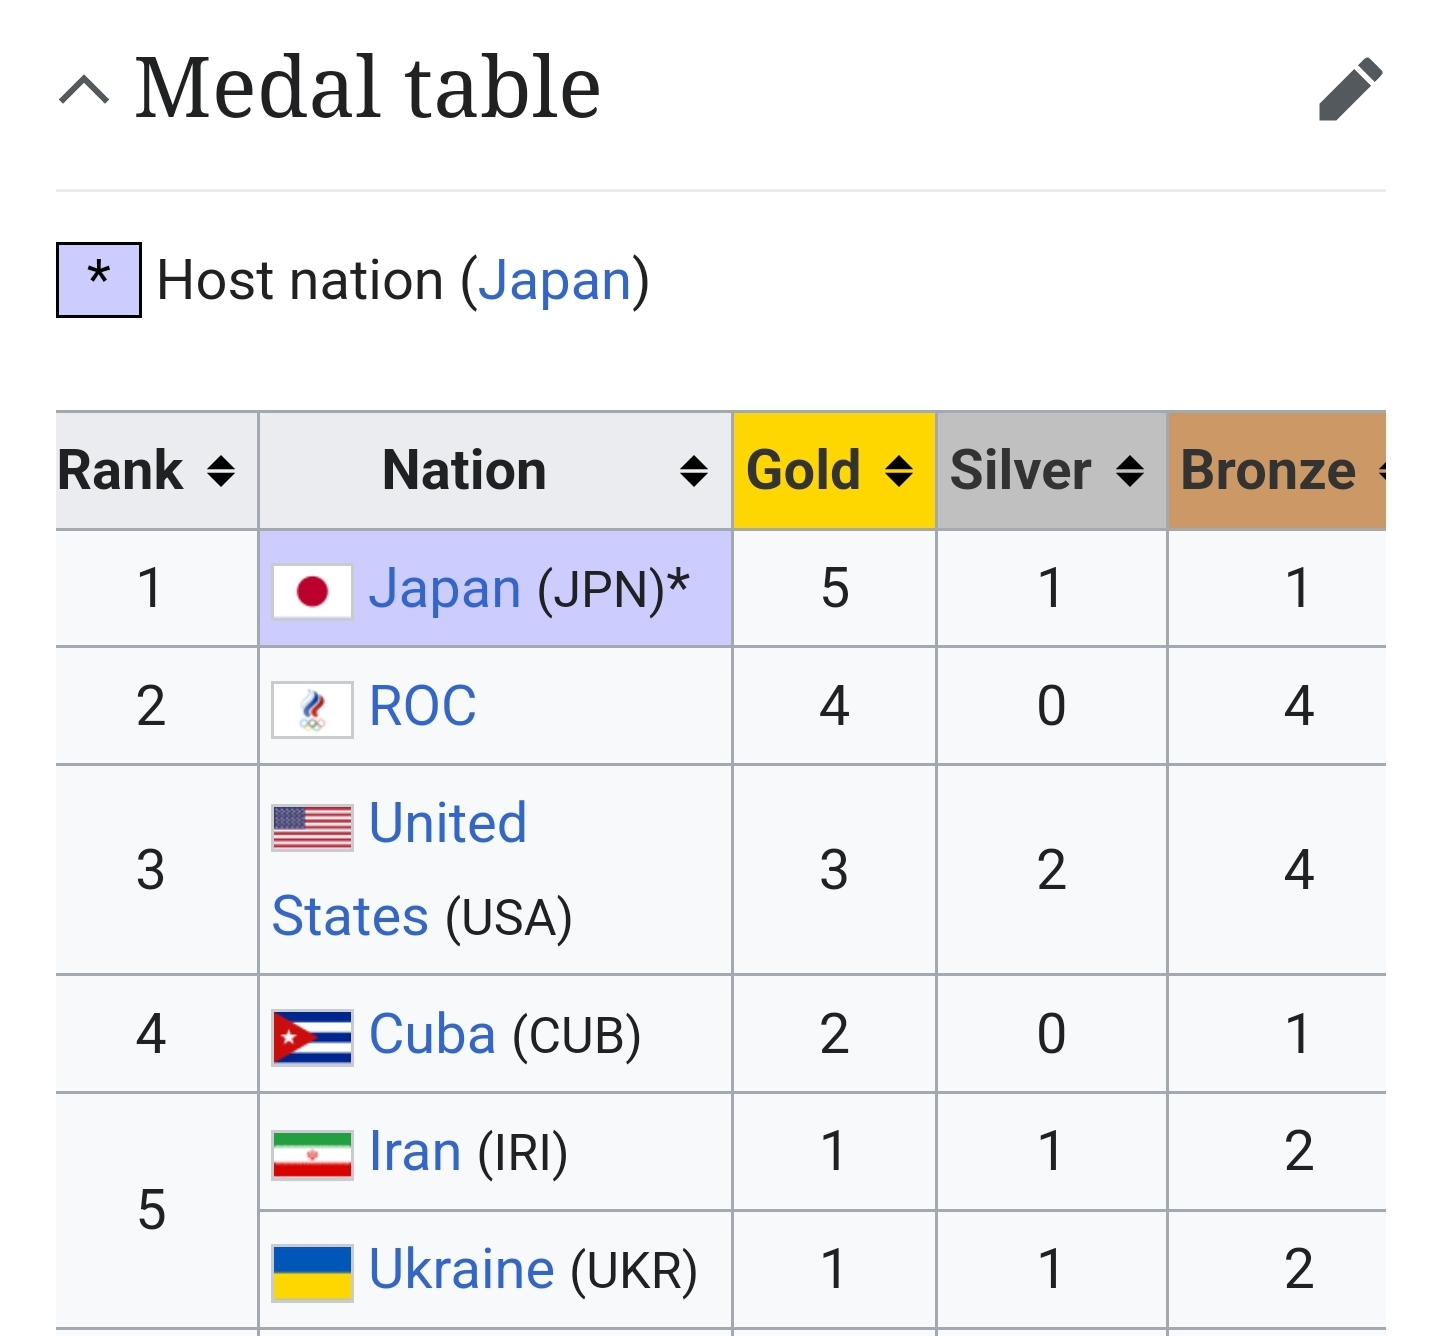
Task: Click the Japan flag icon
Action: [312, 591]
